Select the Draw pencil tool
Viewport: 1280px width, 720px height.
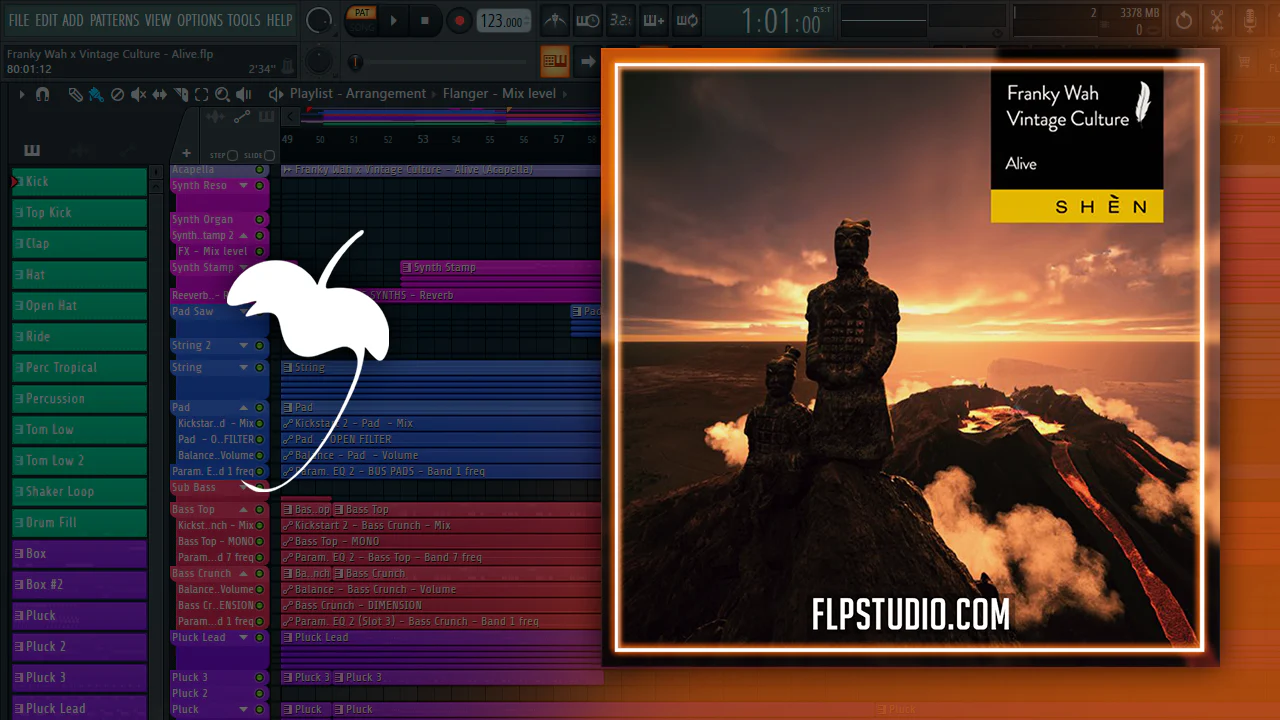(76, 94)
